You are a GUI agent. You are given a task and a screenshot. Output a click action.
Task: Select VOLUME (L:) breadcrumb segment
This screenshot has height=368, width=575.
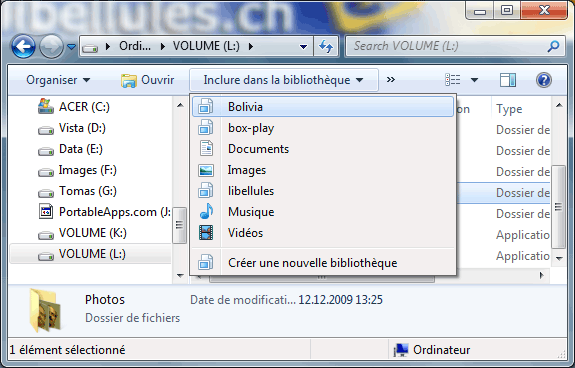206,46
